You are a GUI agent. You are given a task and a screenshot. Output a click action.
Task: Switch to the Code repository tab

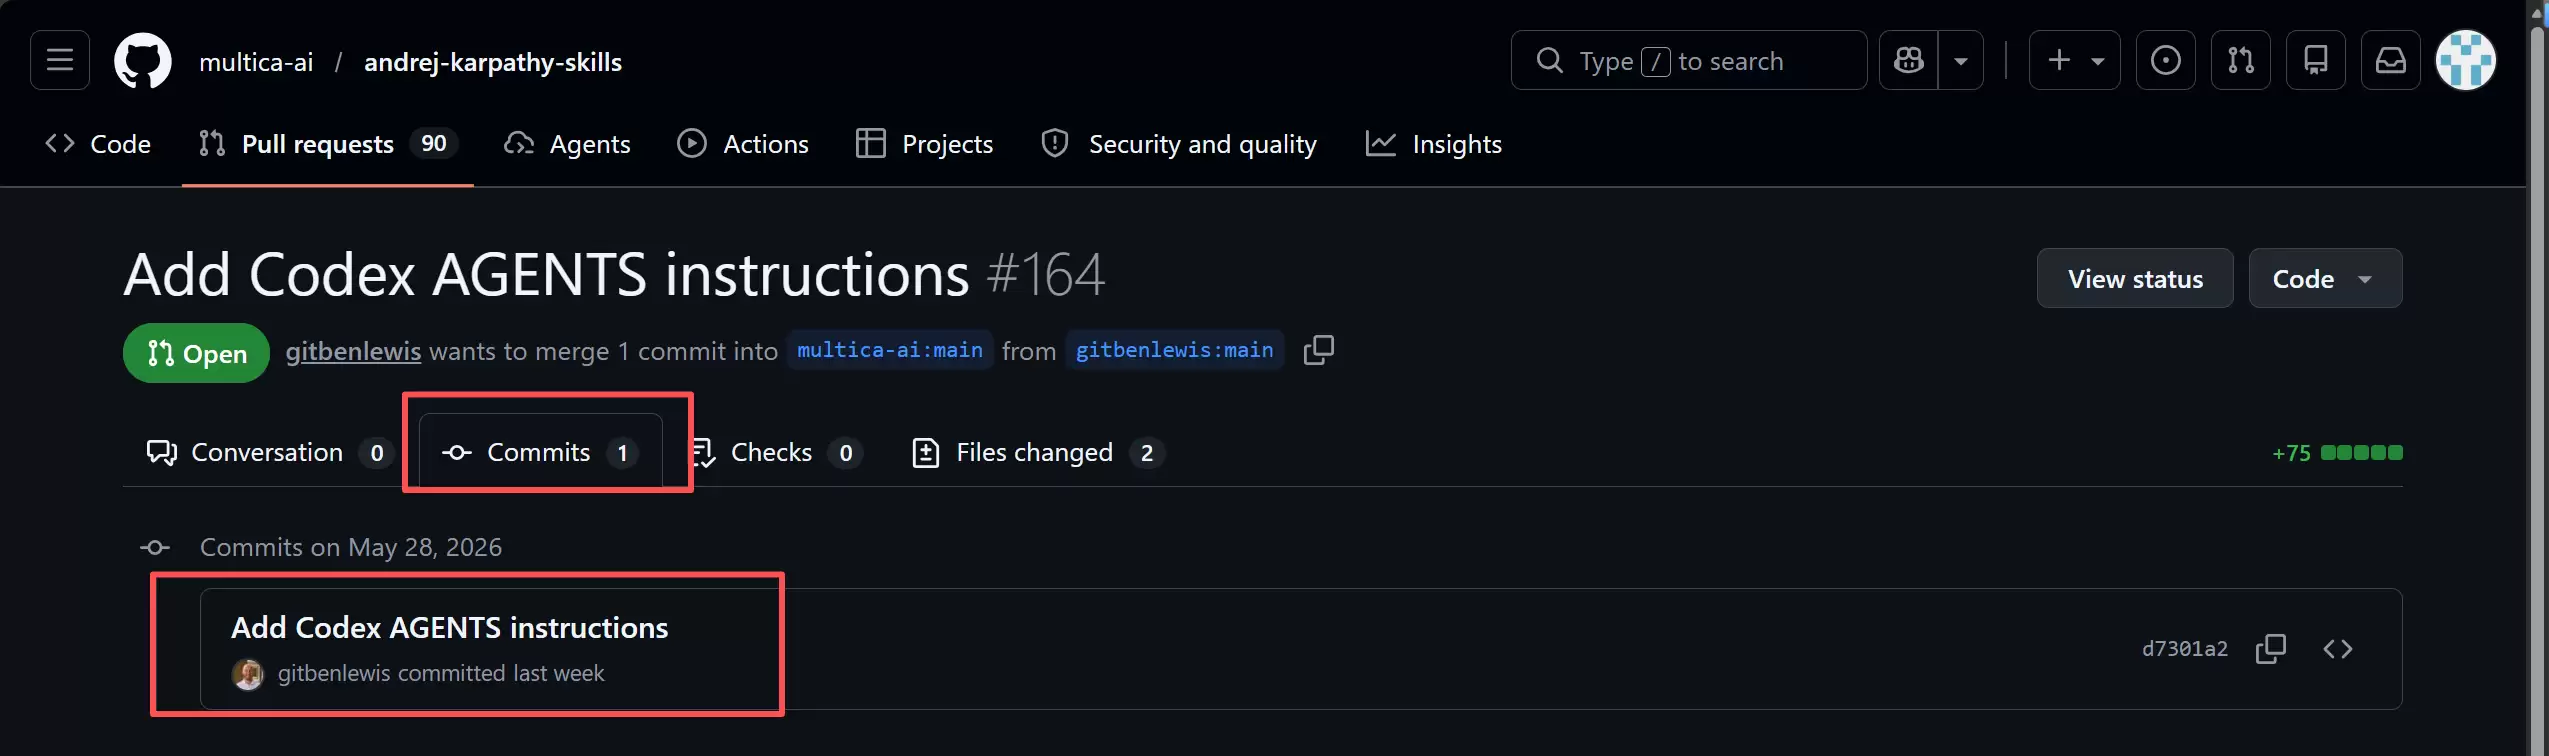(x=98, y=144)
